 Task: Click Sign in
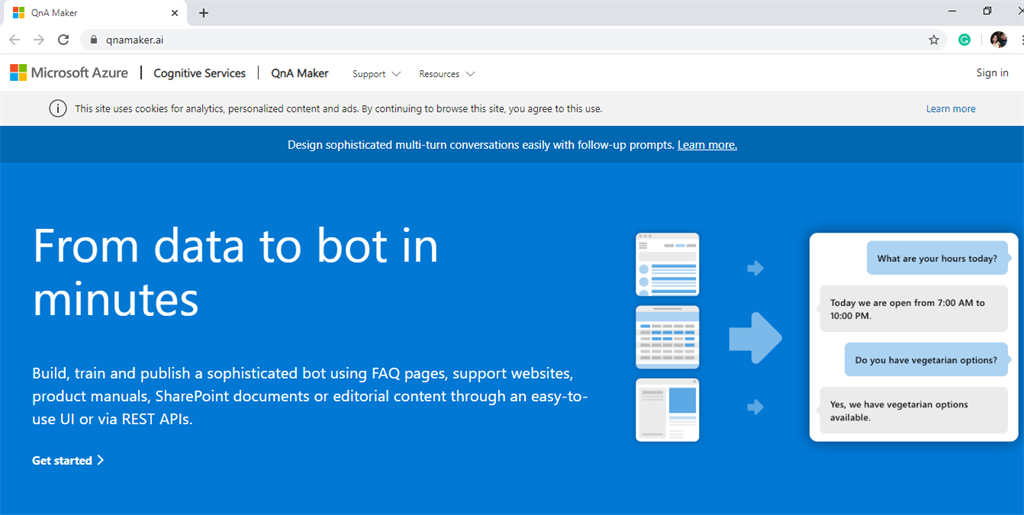(992, 73)
